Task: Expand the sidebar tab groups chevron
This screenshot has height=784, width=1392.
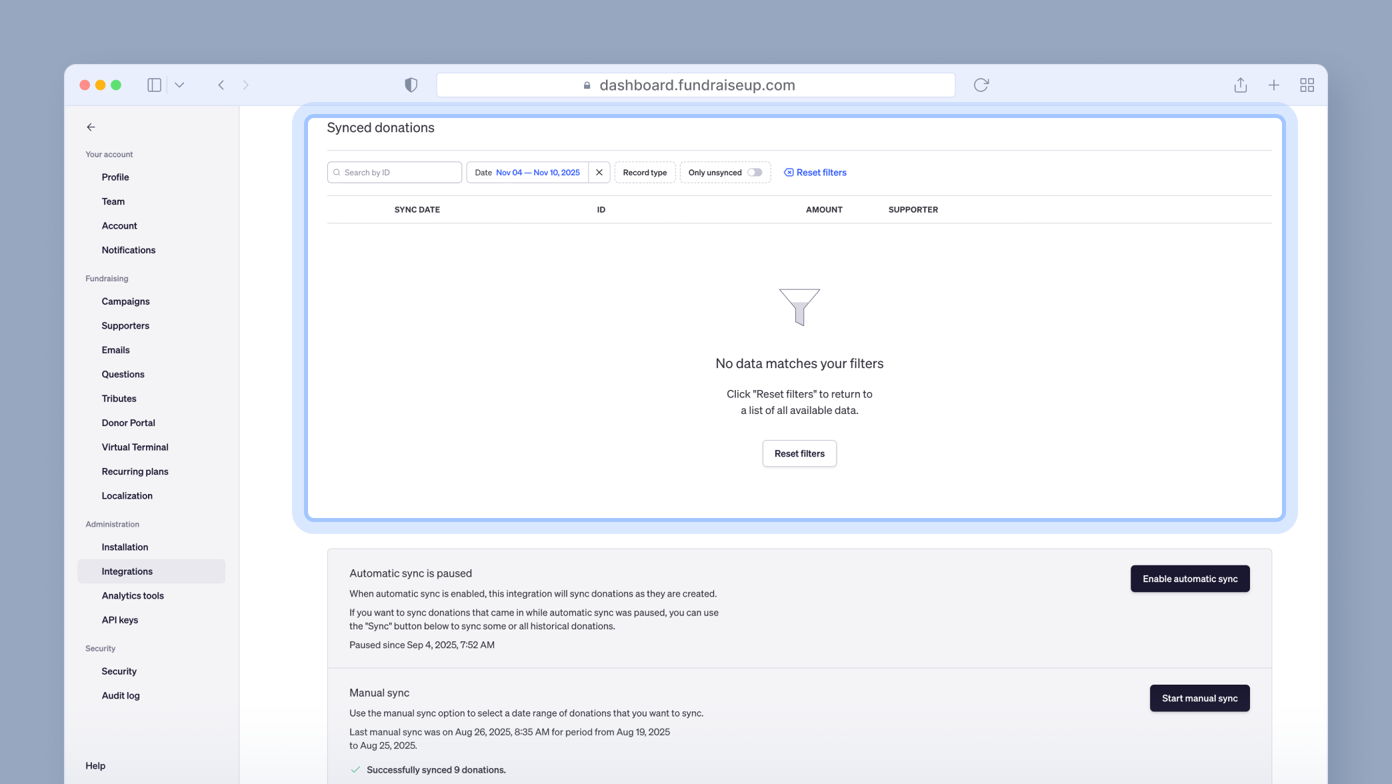Action: (x=179, y=85)
